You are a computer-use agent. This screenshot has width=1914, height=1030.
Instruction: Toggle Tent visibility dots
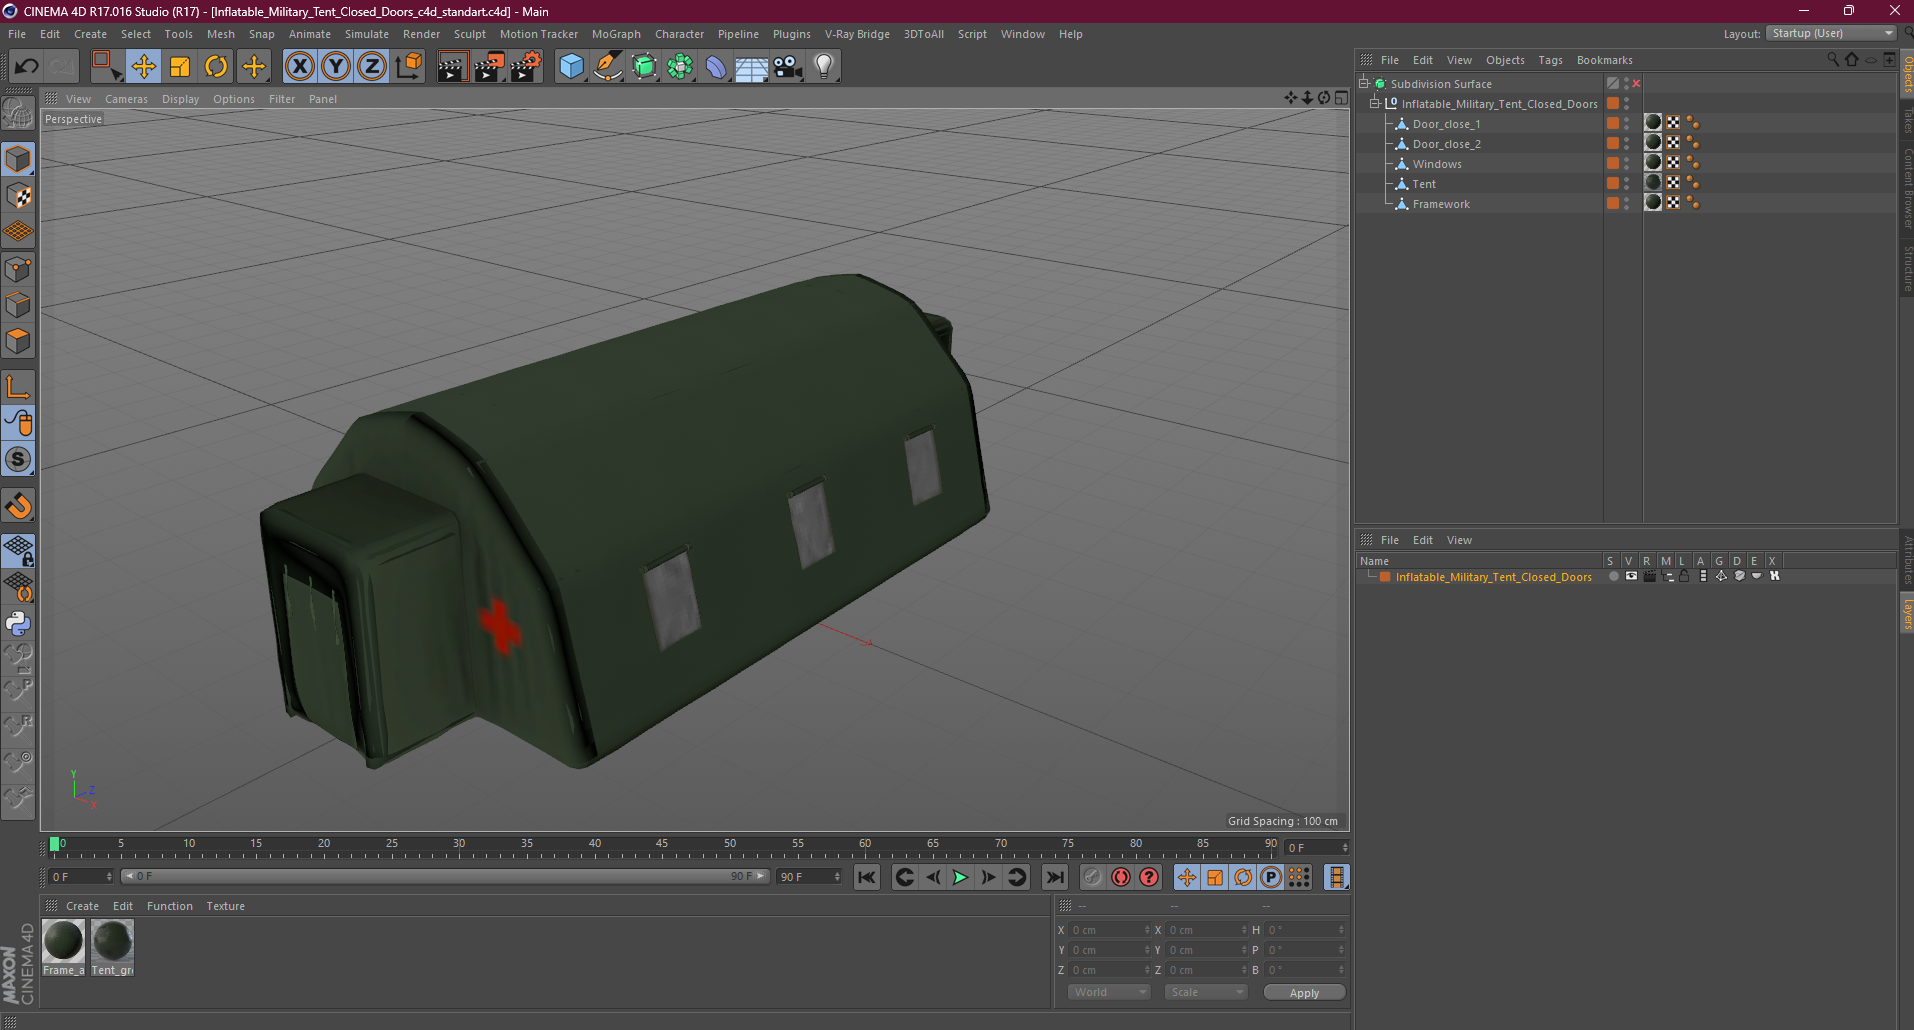[1627, 184]
